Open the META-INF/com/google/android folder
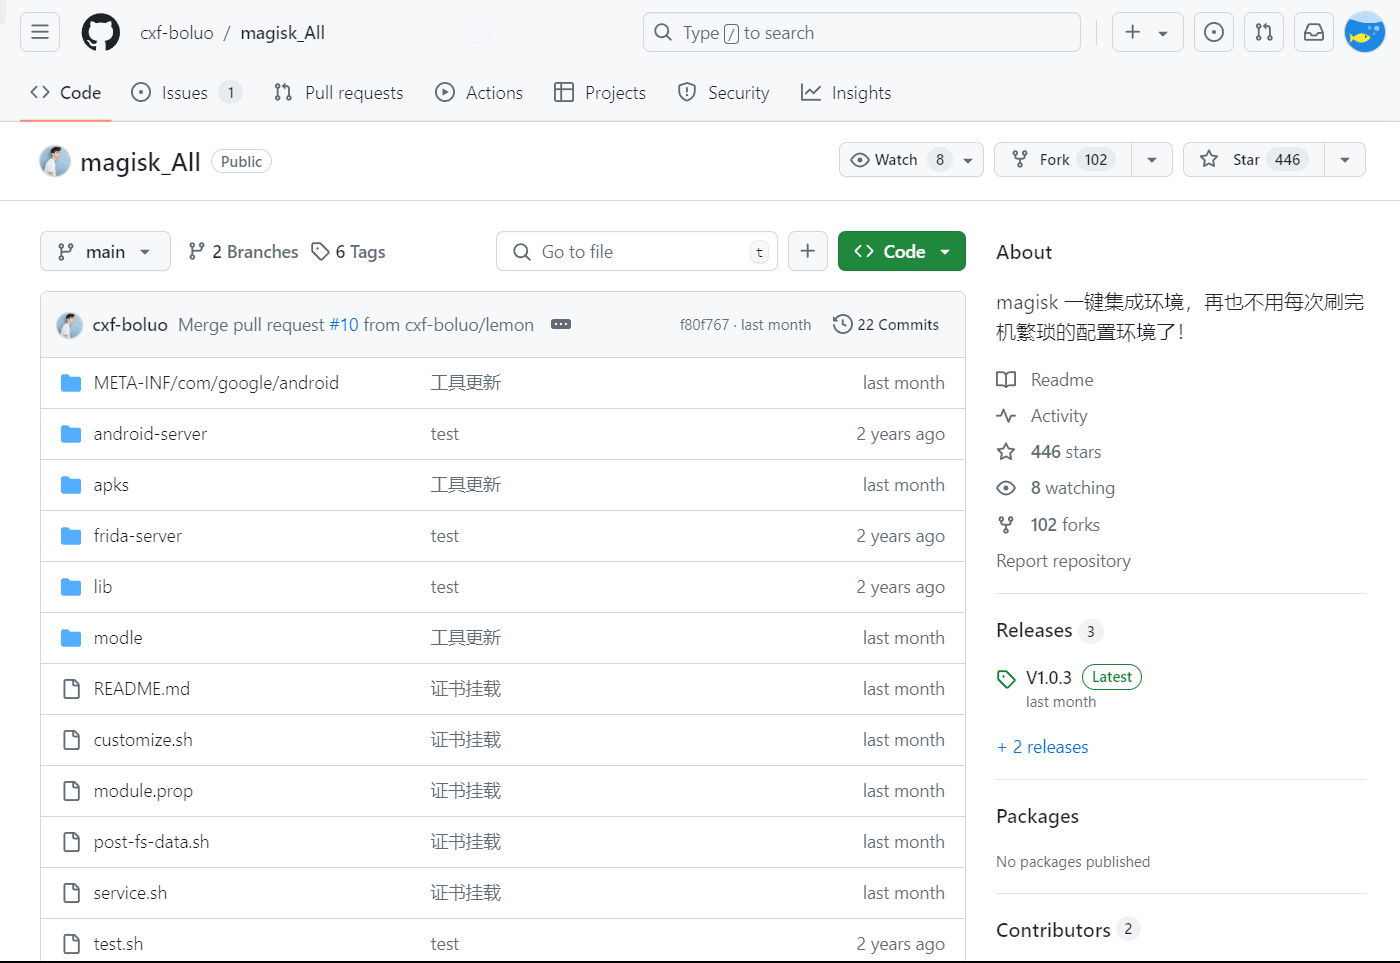The image size is (1400, 963). pos(216,383)
